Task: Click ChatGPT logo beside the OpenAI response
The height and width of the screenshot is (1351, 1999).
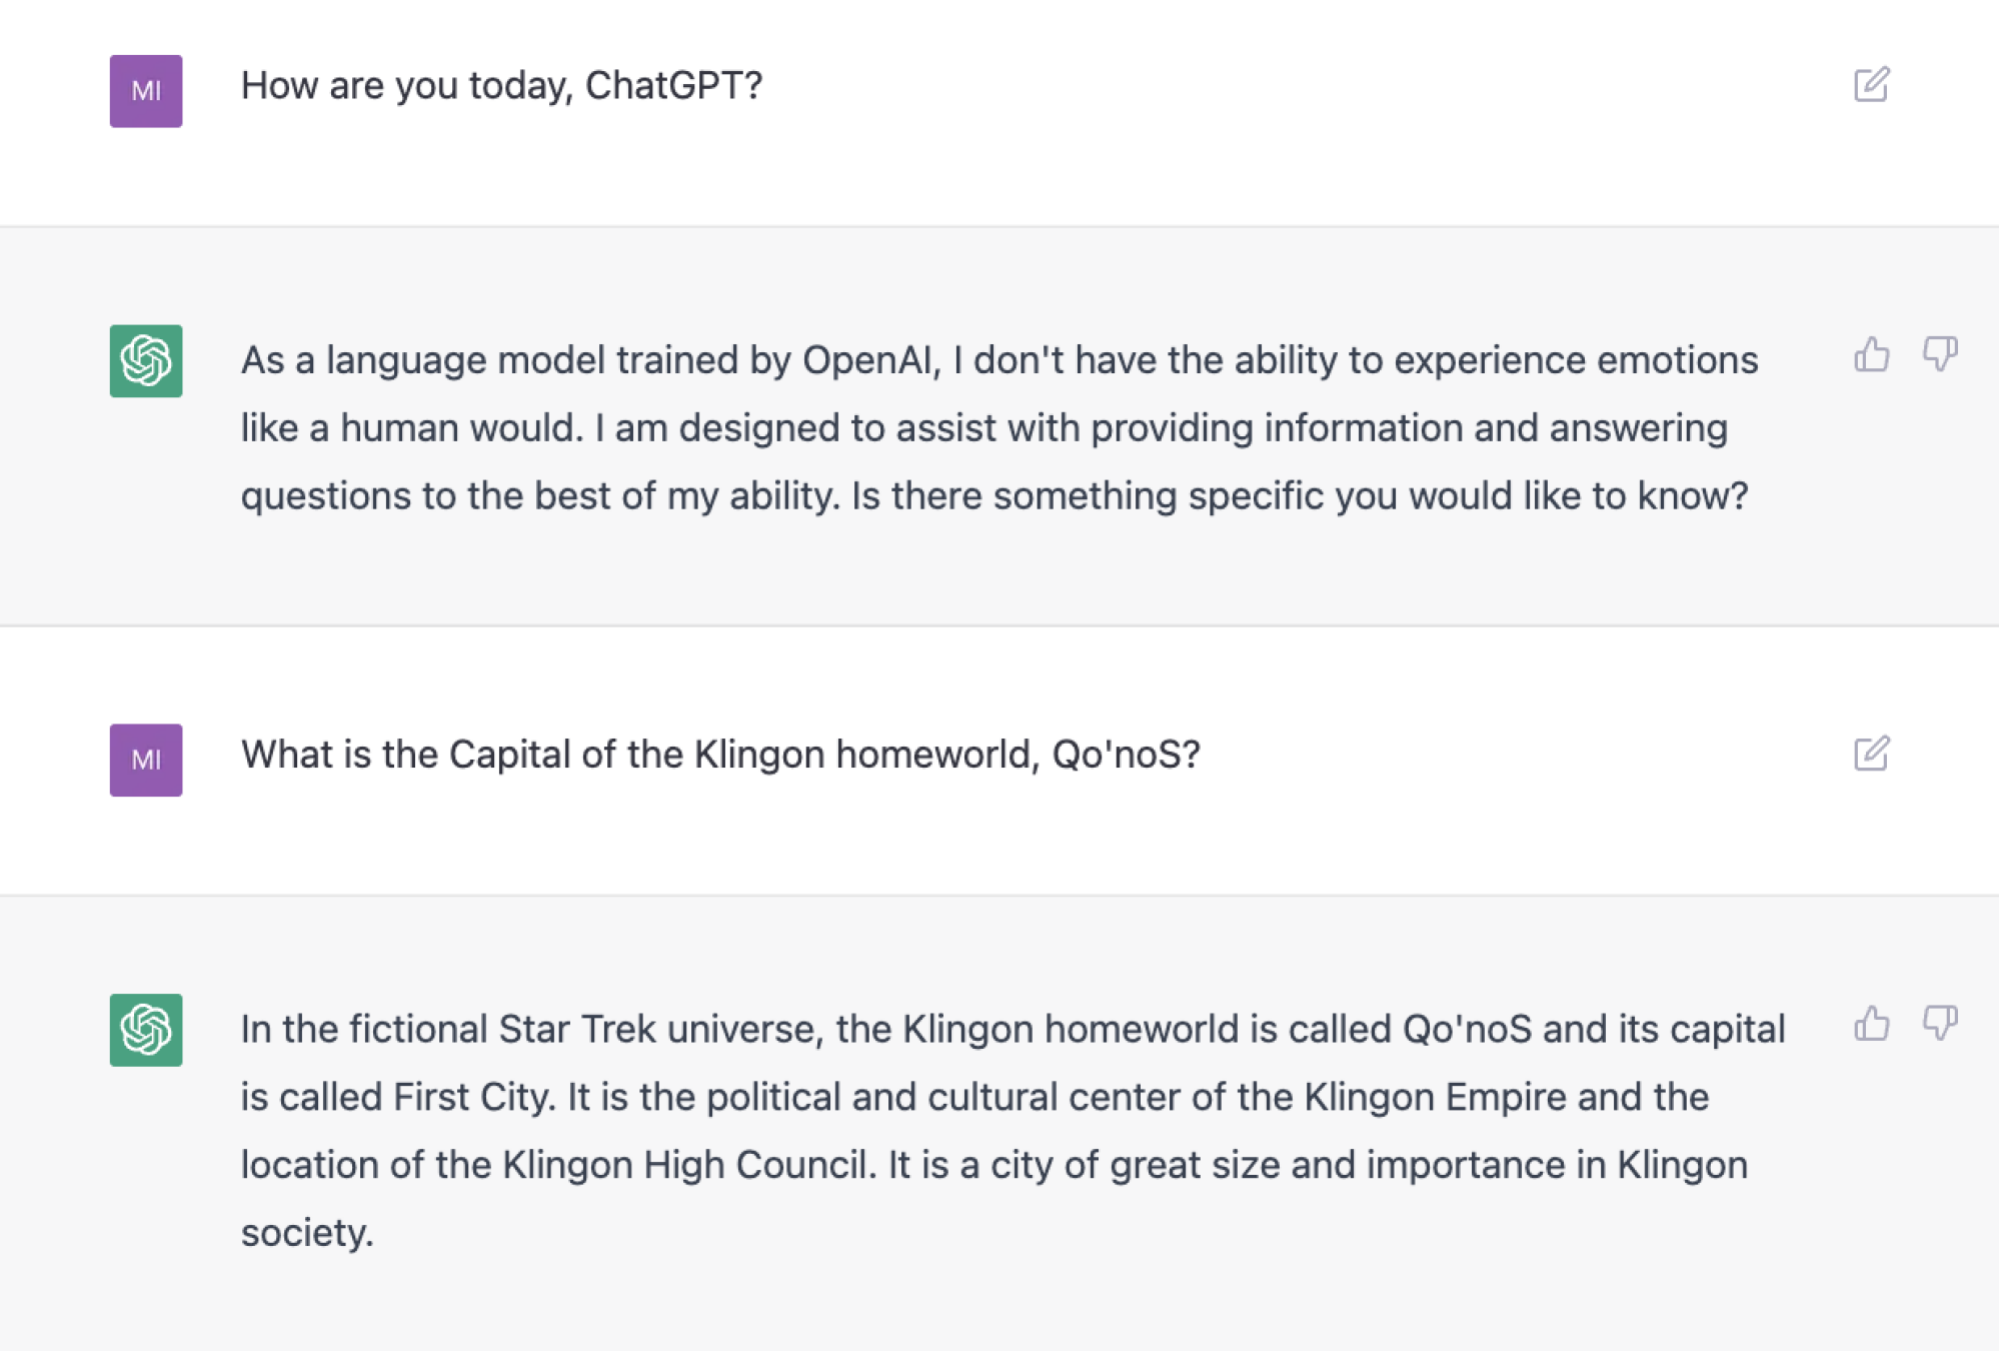Action: click(x=146, y=361)
